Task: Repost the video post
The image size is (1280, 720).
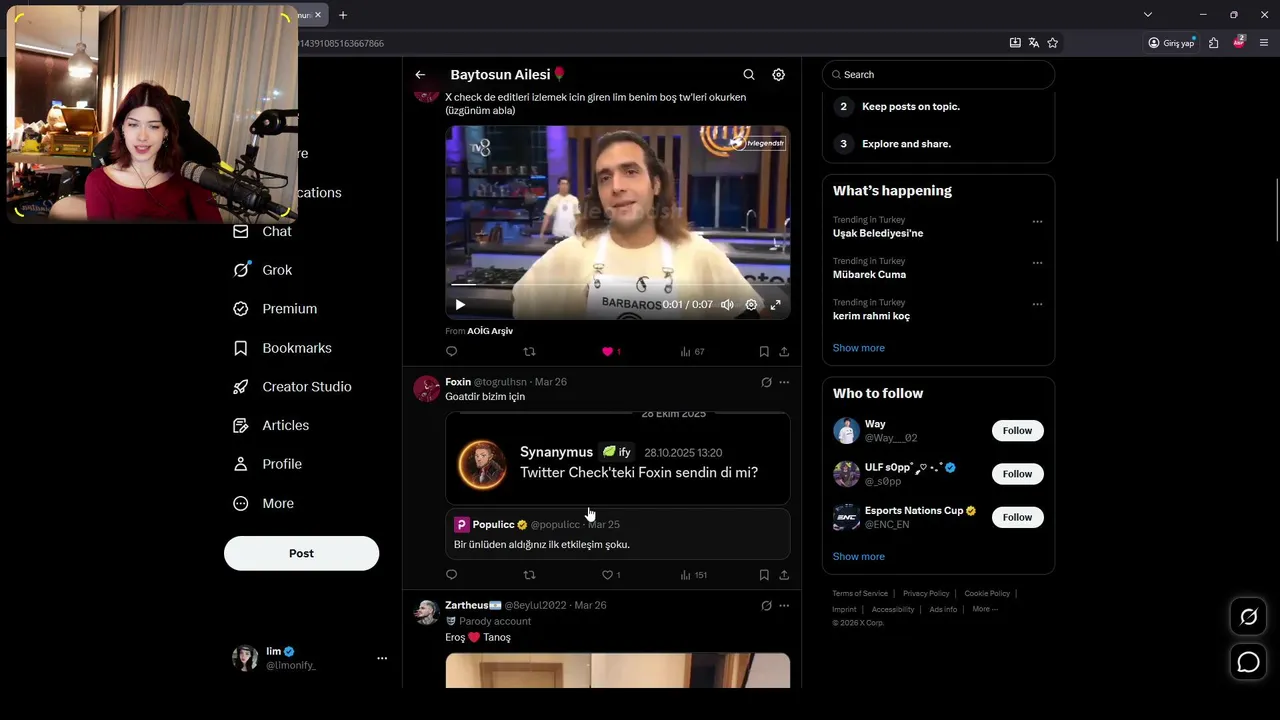Action: pyautogui.click(x=530, y=352)
